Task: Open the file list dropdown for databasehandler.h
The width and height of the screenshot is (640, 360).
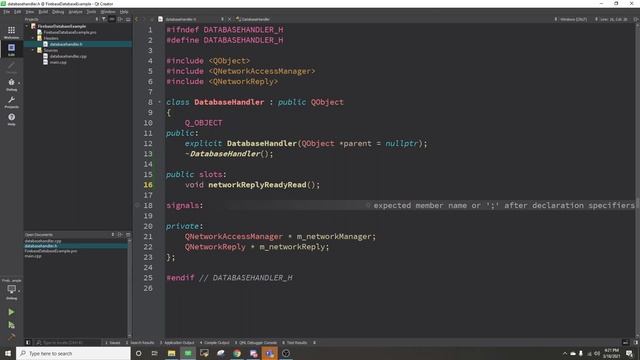Action: (x=222, y=19)
